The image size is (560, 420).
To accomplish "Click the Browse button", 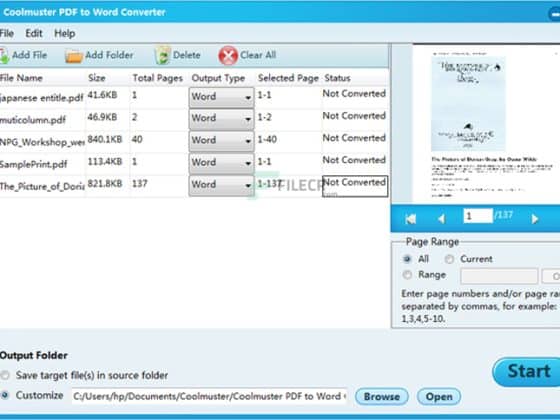I will coord(382,396).
